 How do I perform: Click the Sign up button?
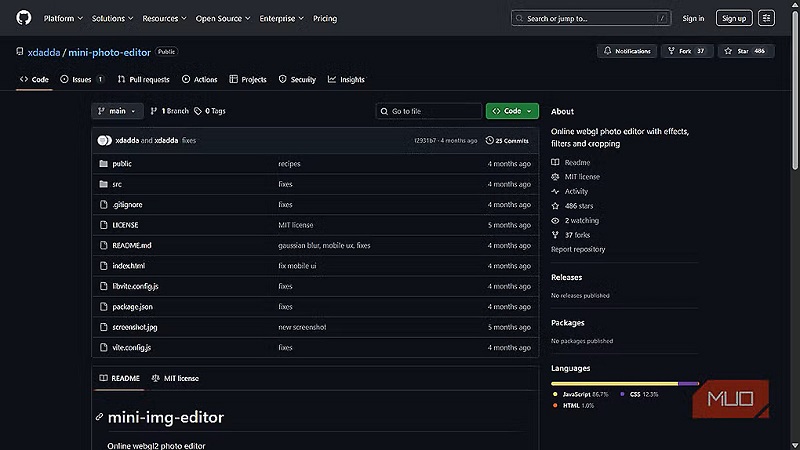(x=734, y=18)
